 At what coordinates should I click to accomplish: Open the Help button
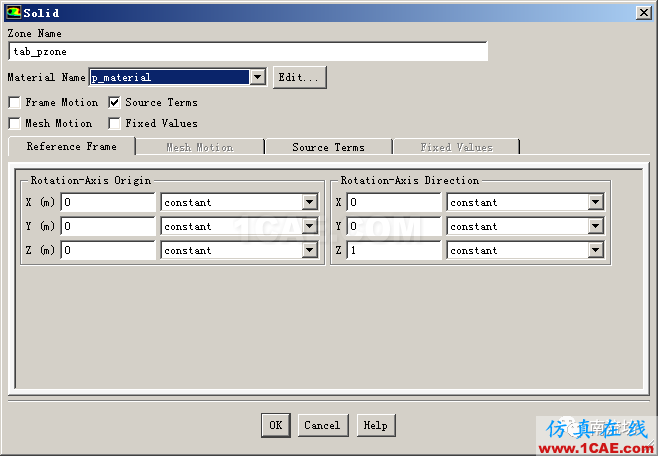(x=376, y=425)
